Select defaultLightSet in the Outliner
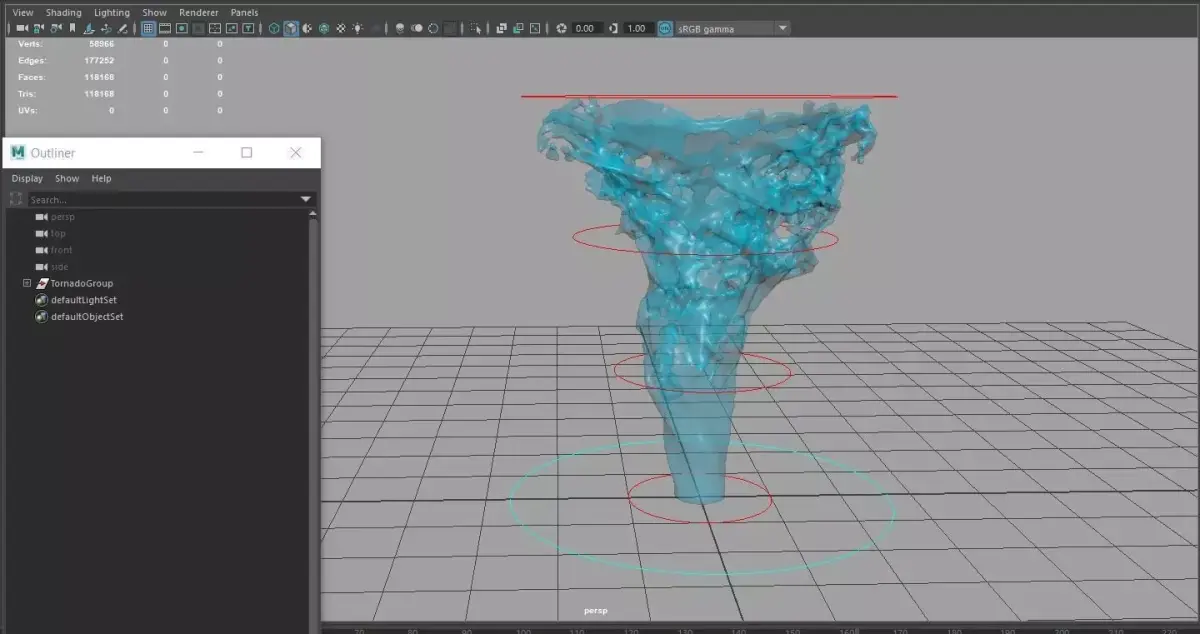Image resolution: width=1200 pixels, height=634 pixels. pyautogui.click(x=84, y=300)
